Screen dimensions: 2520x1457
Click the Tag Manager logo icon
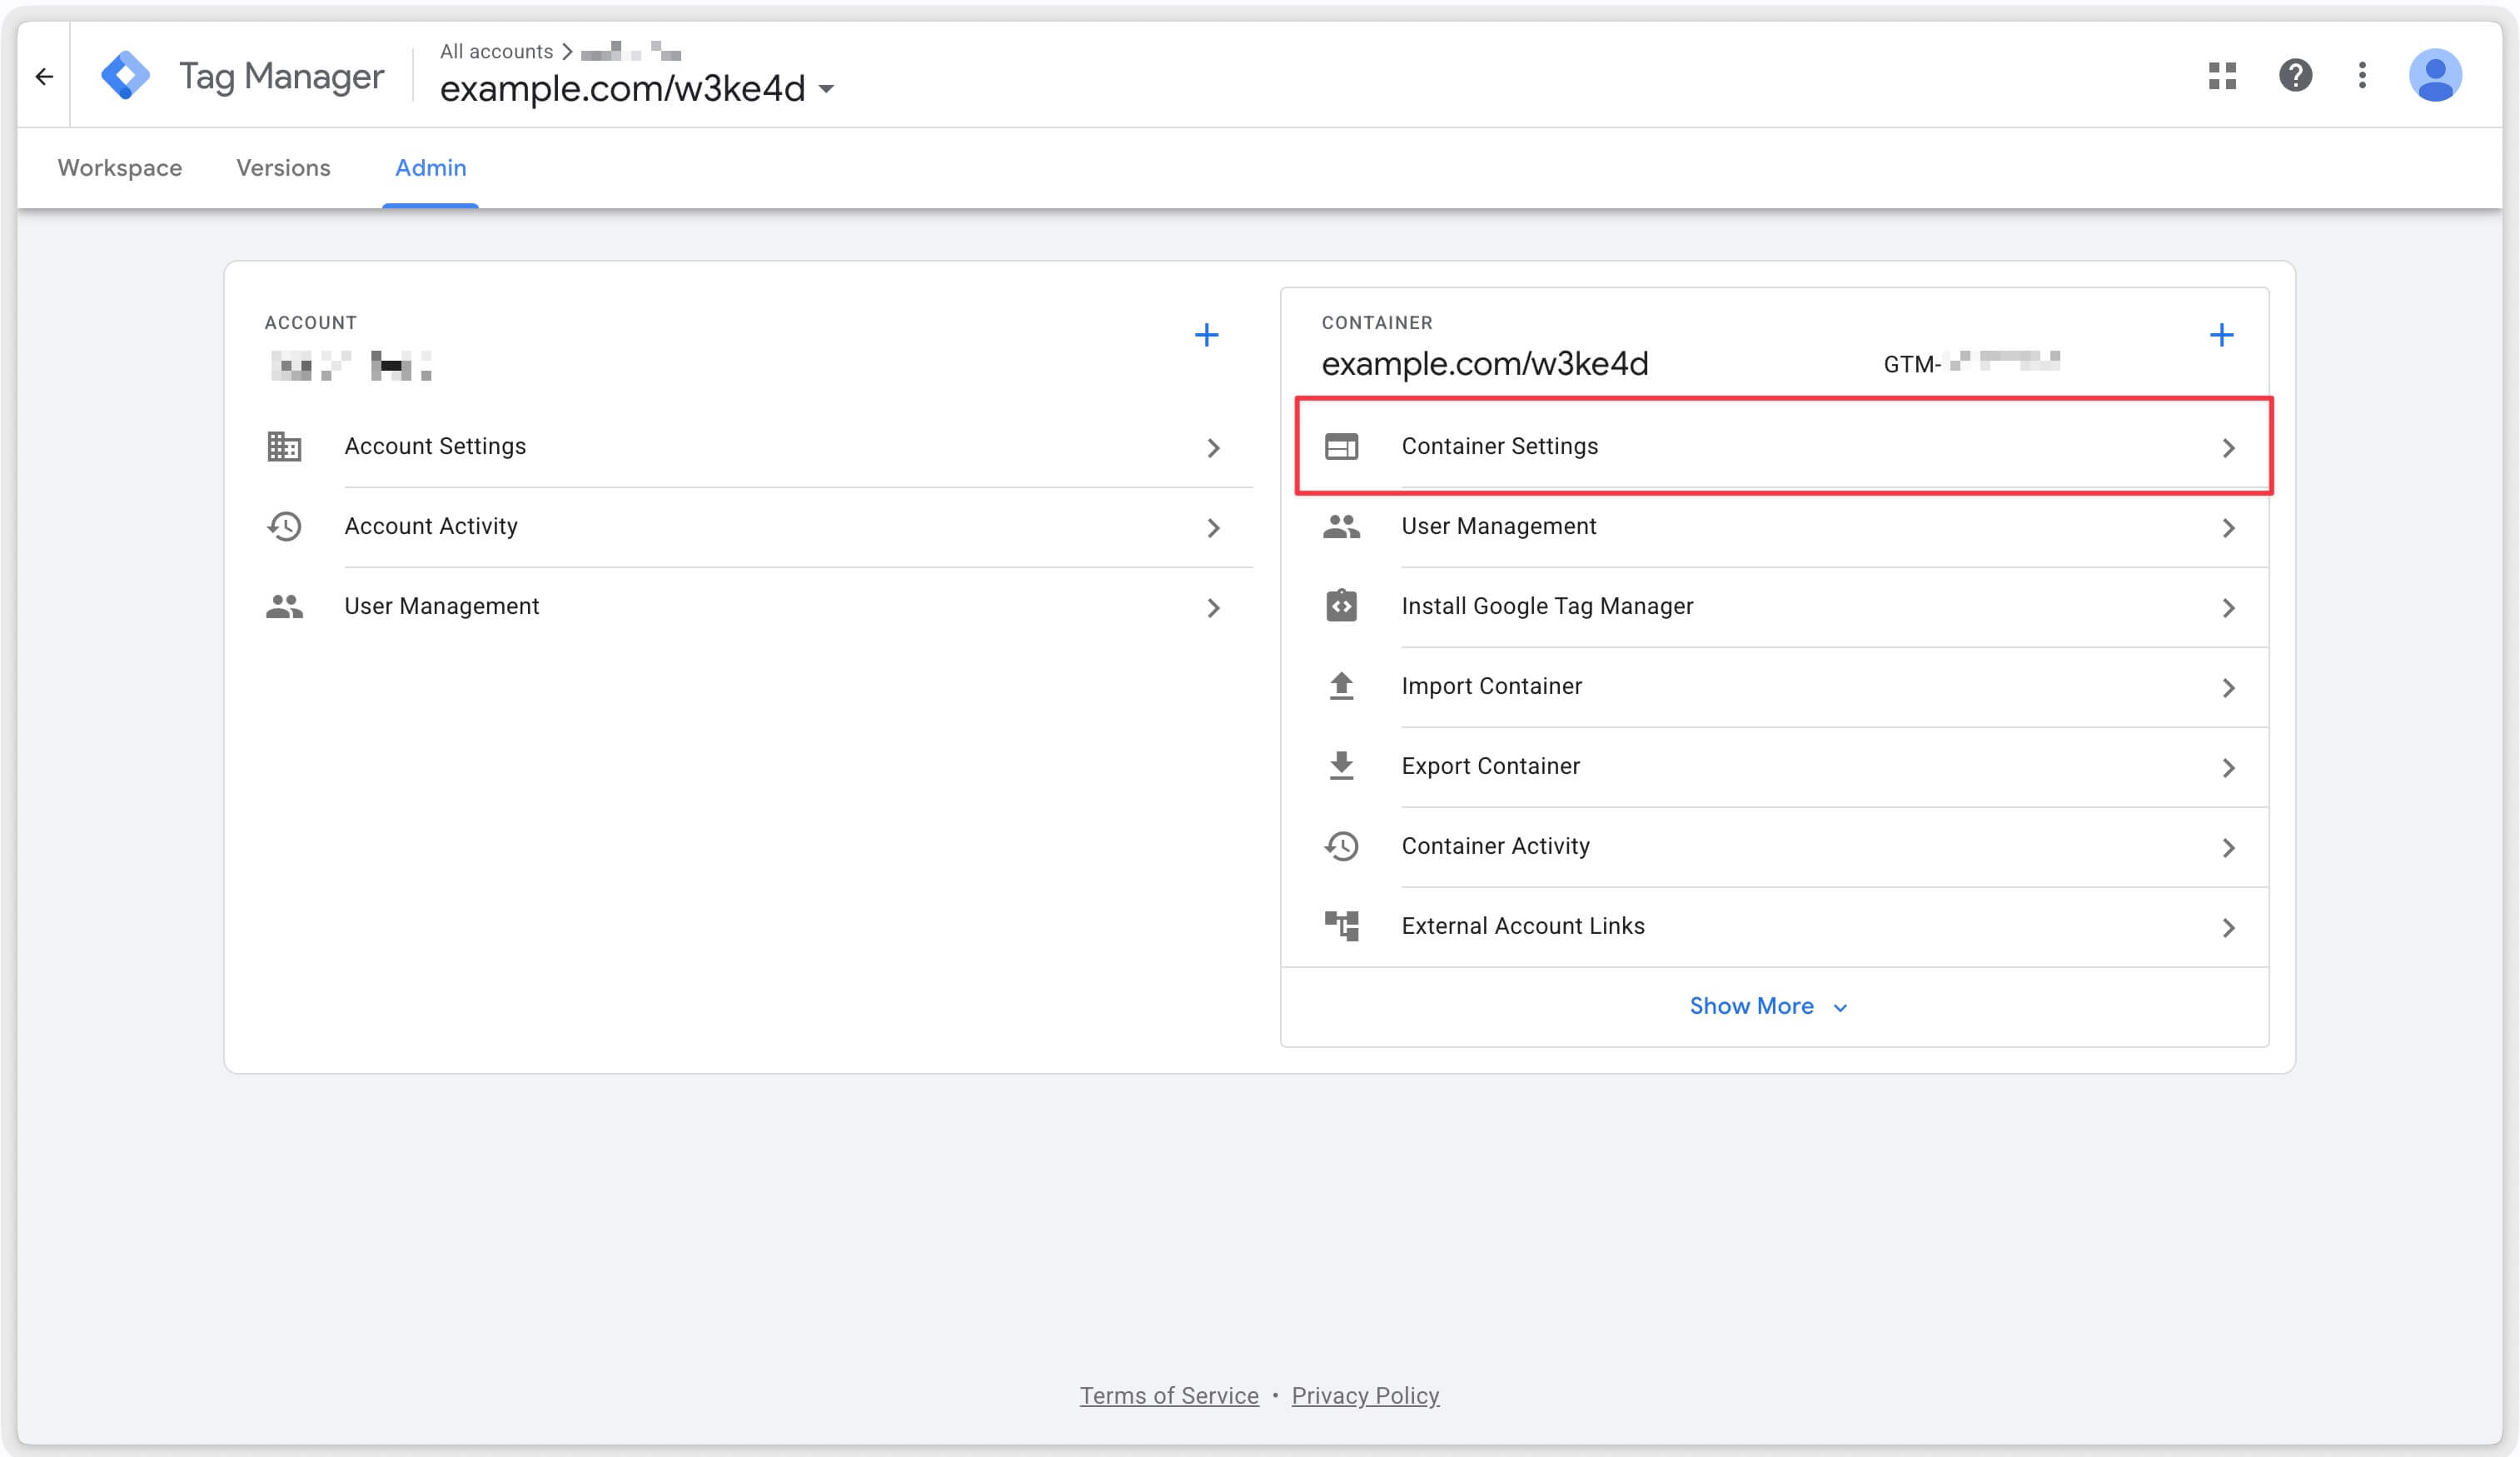tap(126, 76)
